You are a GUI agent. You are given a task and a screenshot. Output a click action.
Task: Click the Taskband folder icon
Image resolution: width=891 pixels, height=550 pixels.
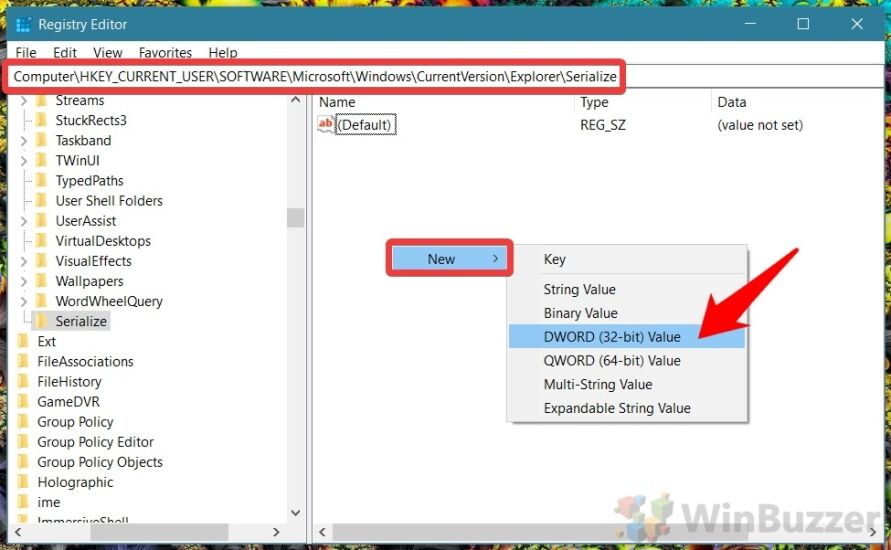[x=41, y=140]
